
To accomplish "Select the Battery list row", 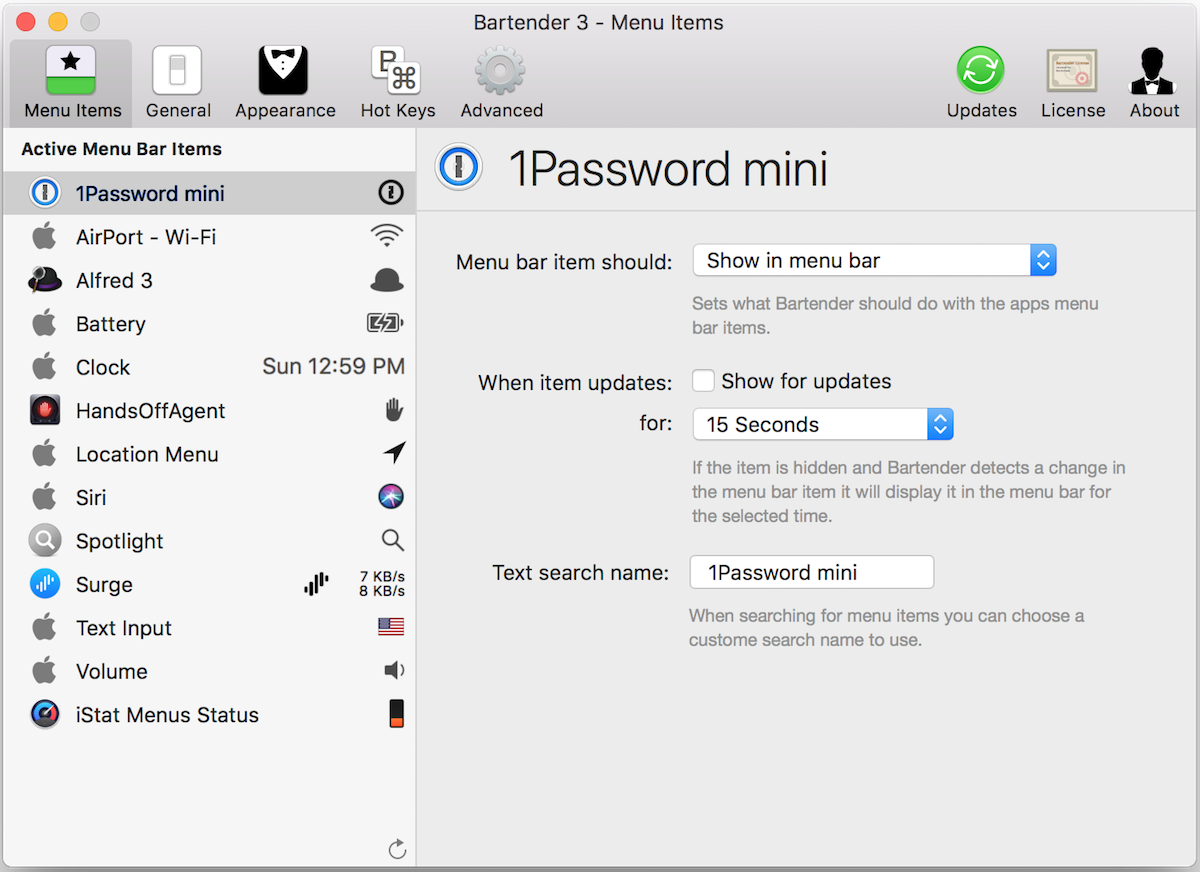I will coord(209,323).
